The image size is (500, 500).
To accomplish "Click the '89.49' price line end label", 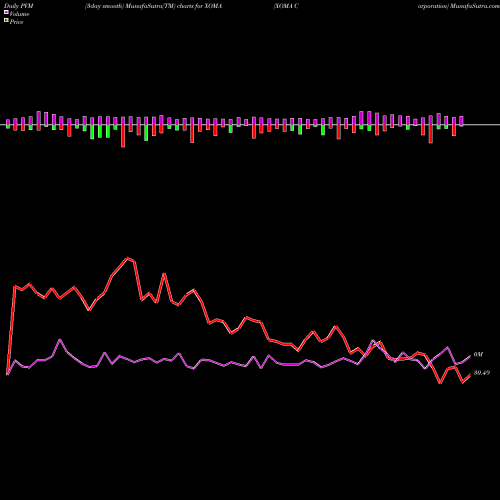I will click(482, 373).
